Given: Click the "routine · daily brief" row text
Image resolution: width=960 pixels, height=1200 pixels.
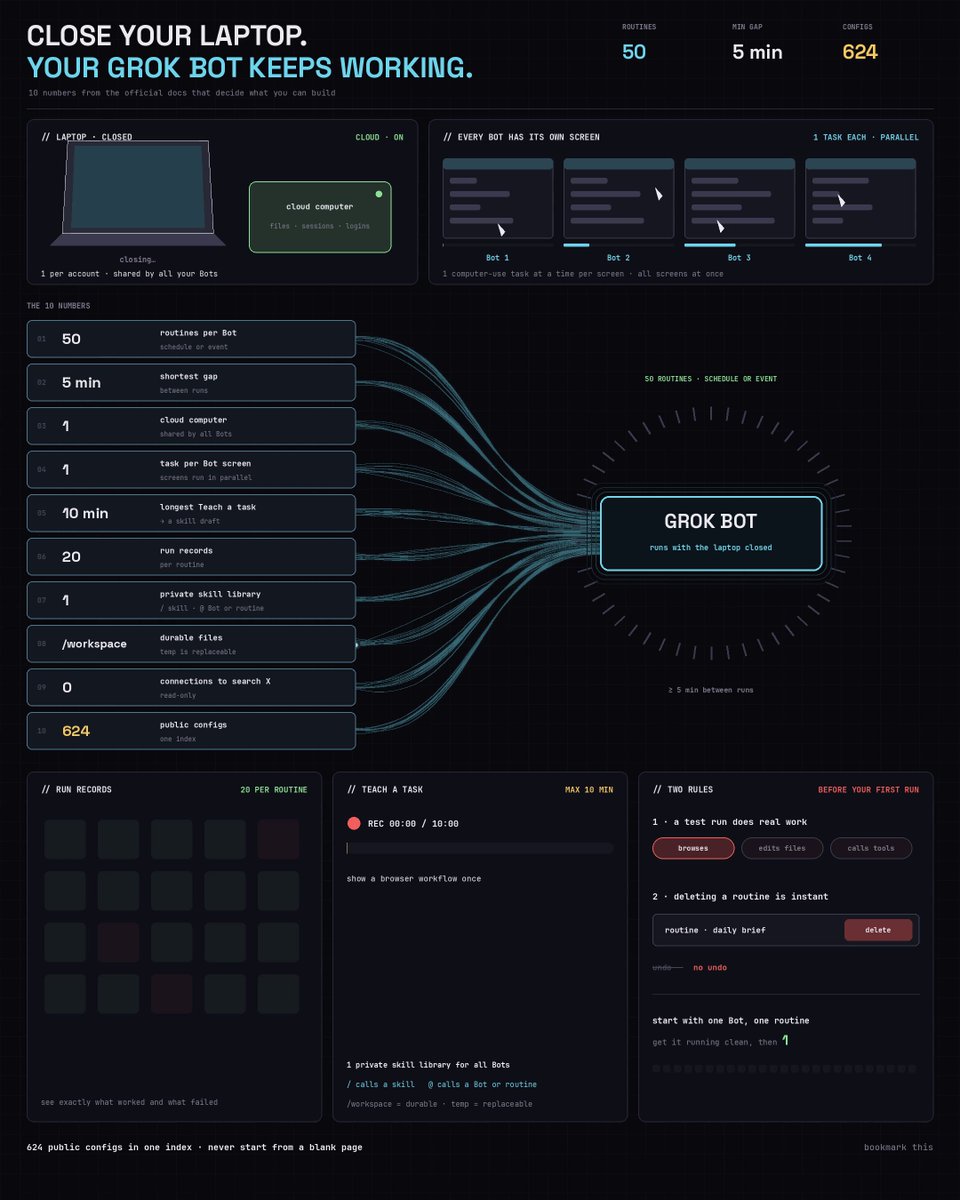Looking at the screenshot, I should 715,930.
